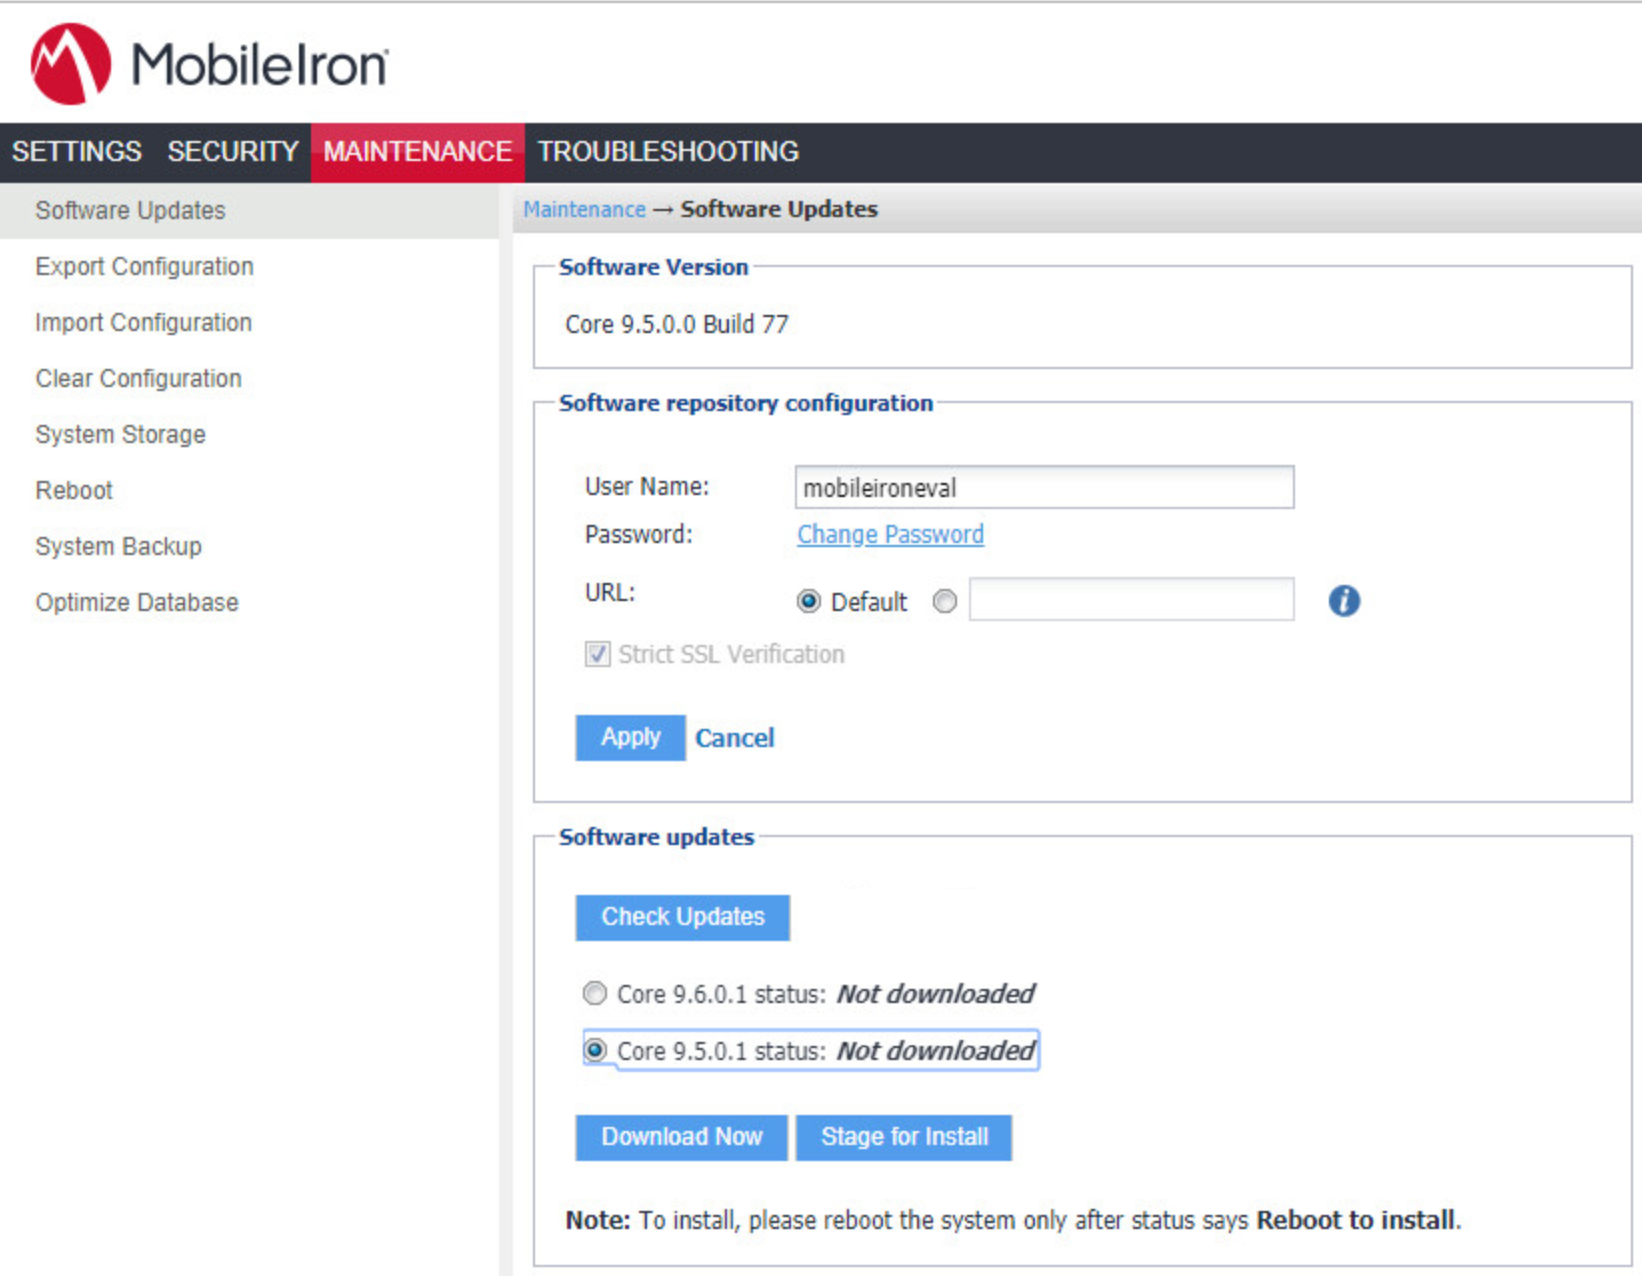Screen dimensions: 1642x1276
Task: Select Core 9.6.0.1 update
Action: pos(595,993)
